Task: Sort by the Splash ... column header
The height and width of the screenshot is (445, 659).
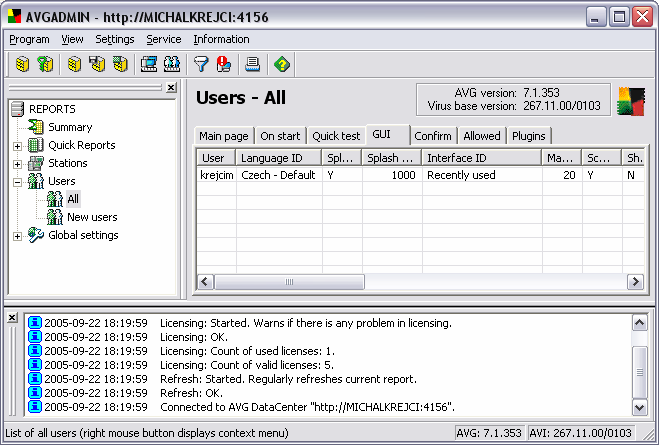Action: point(392,158)
